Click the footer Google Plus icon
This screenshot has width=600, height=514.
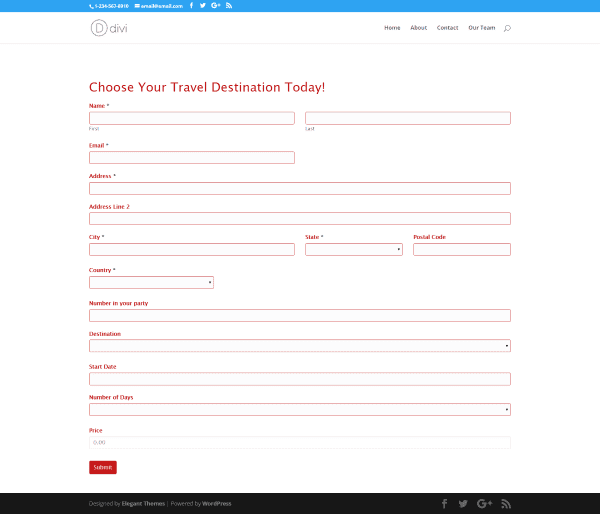485,503
